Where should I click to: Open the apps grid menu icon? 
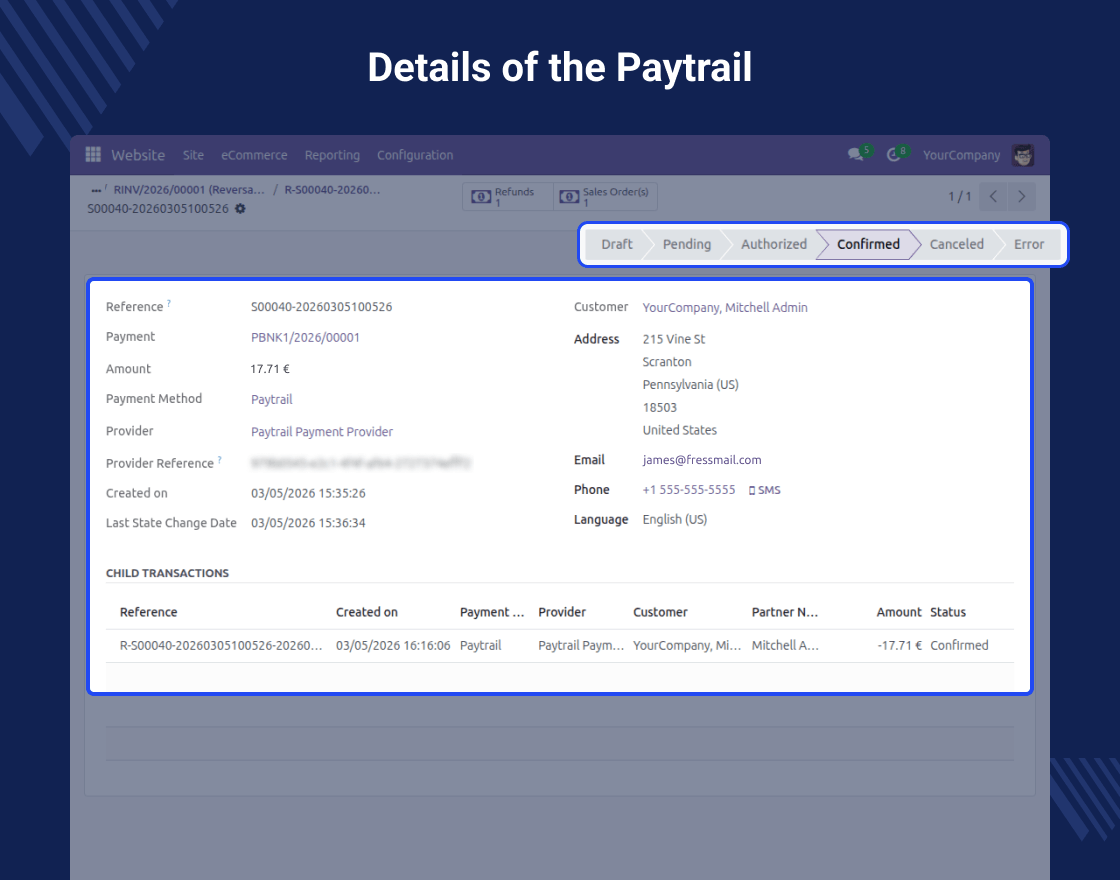click(93, 155)
